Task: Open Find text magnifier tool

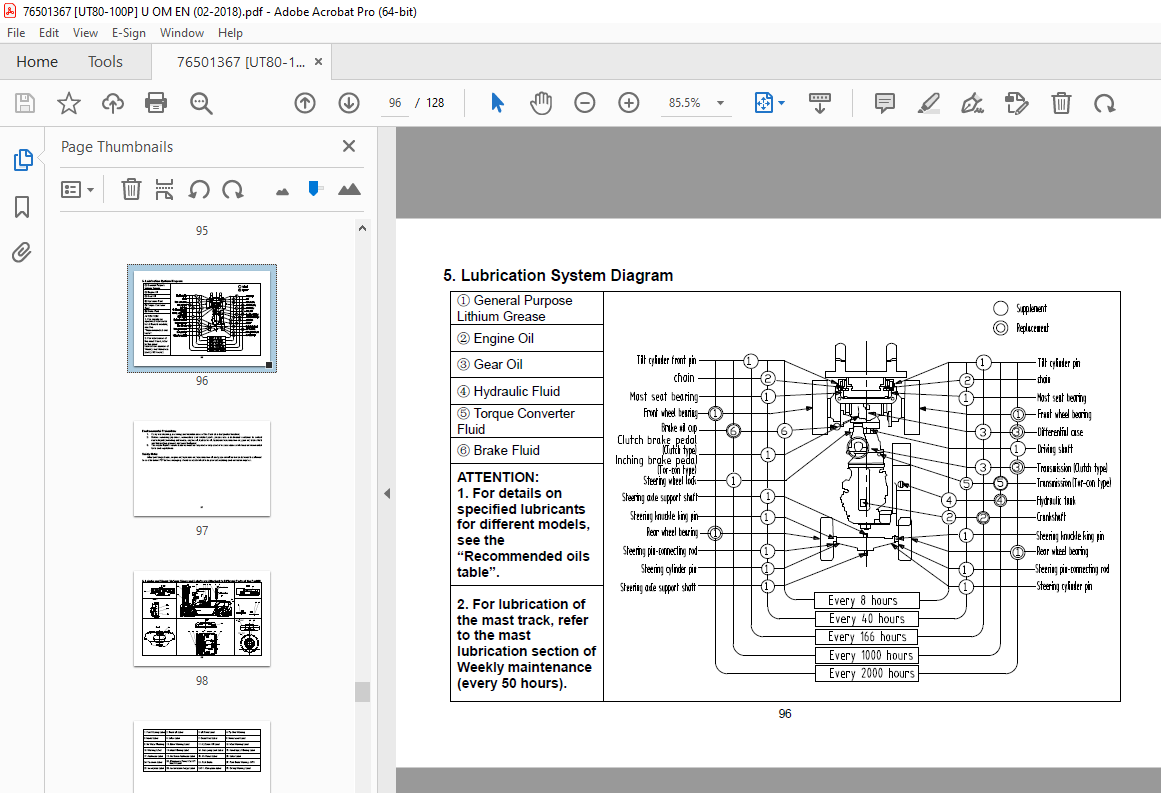Action: (x=201, y=103)
